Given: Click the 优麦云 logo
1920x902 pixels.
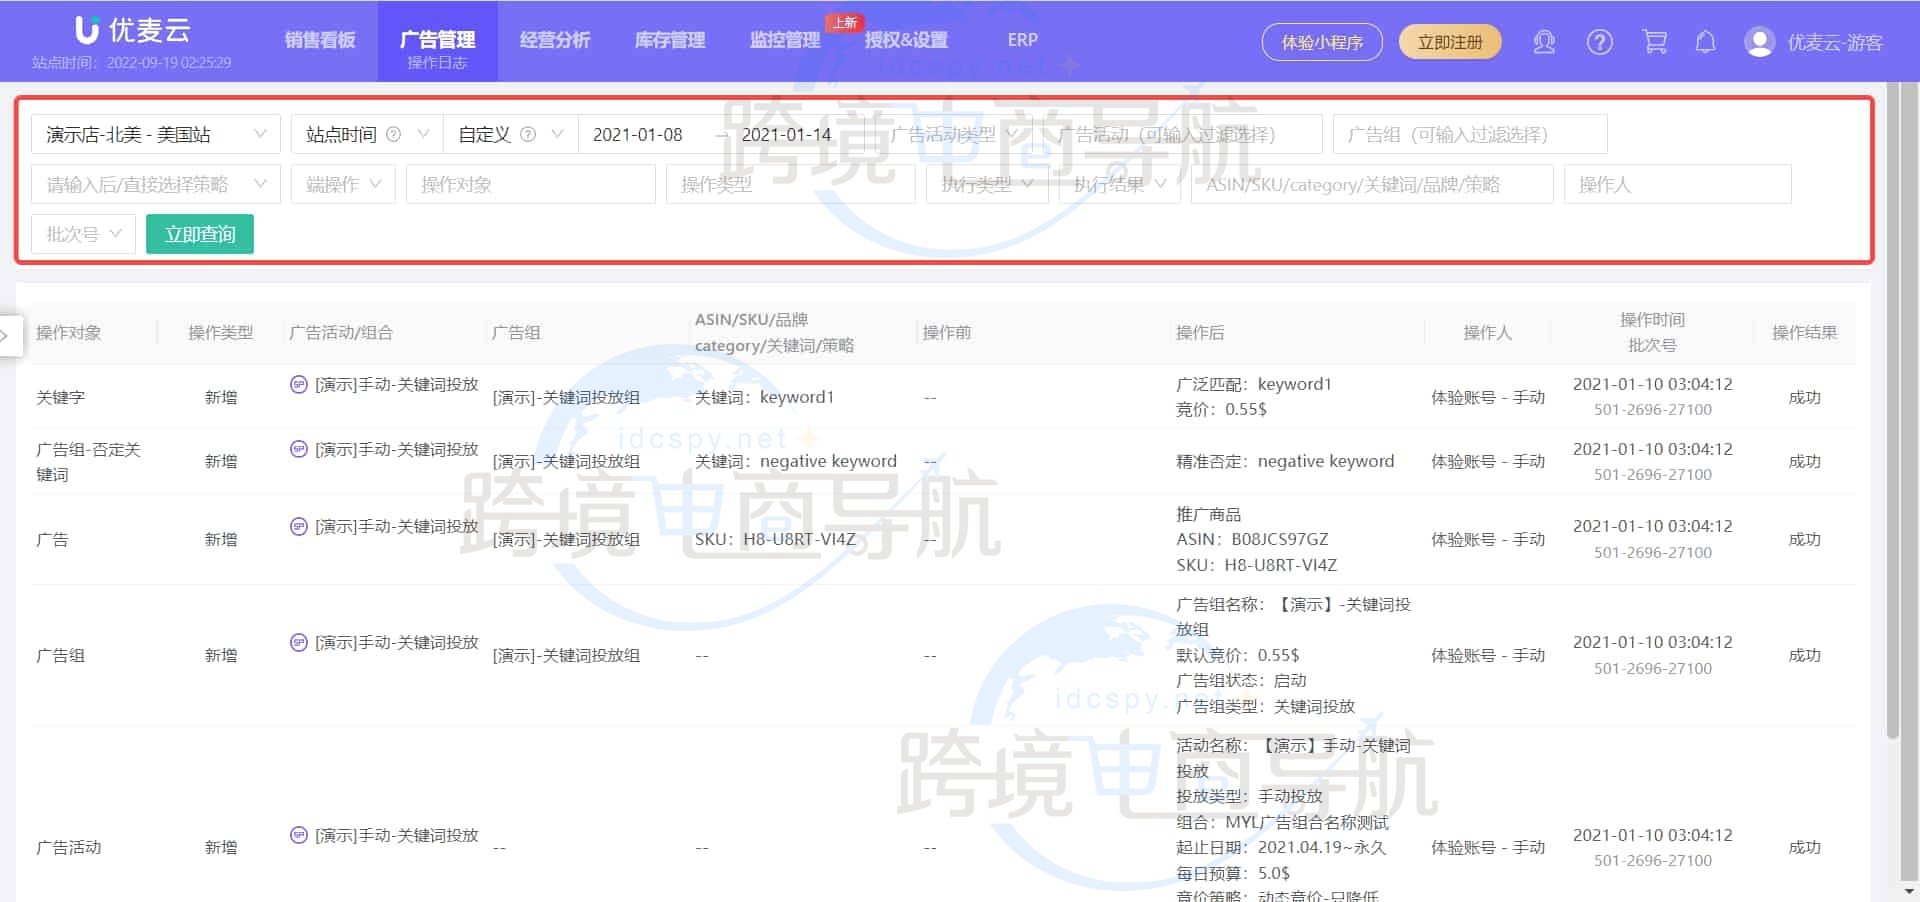Looking at the screenshot, I should click(132, 30).
